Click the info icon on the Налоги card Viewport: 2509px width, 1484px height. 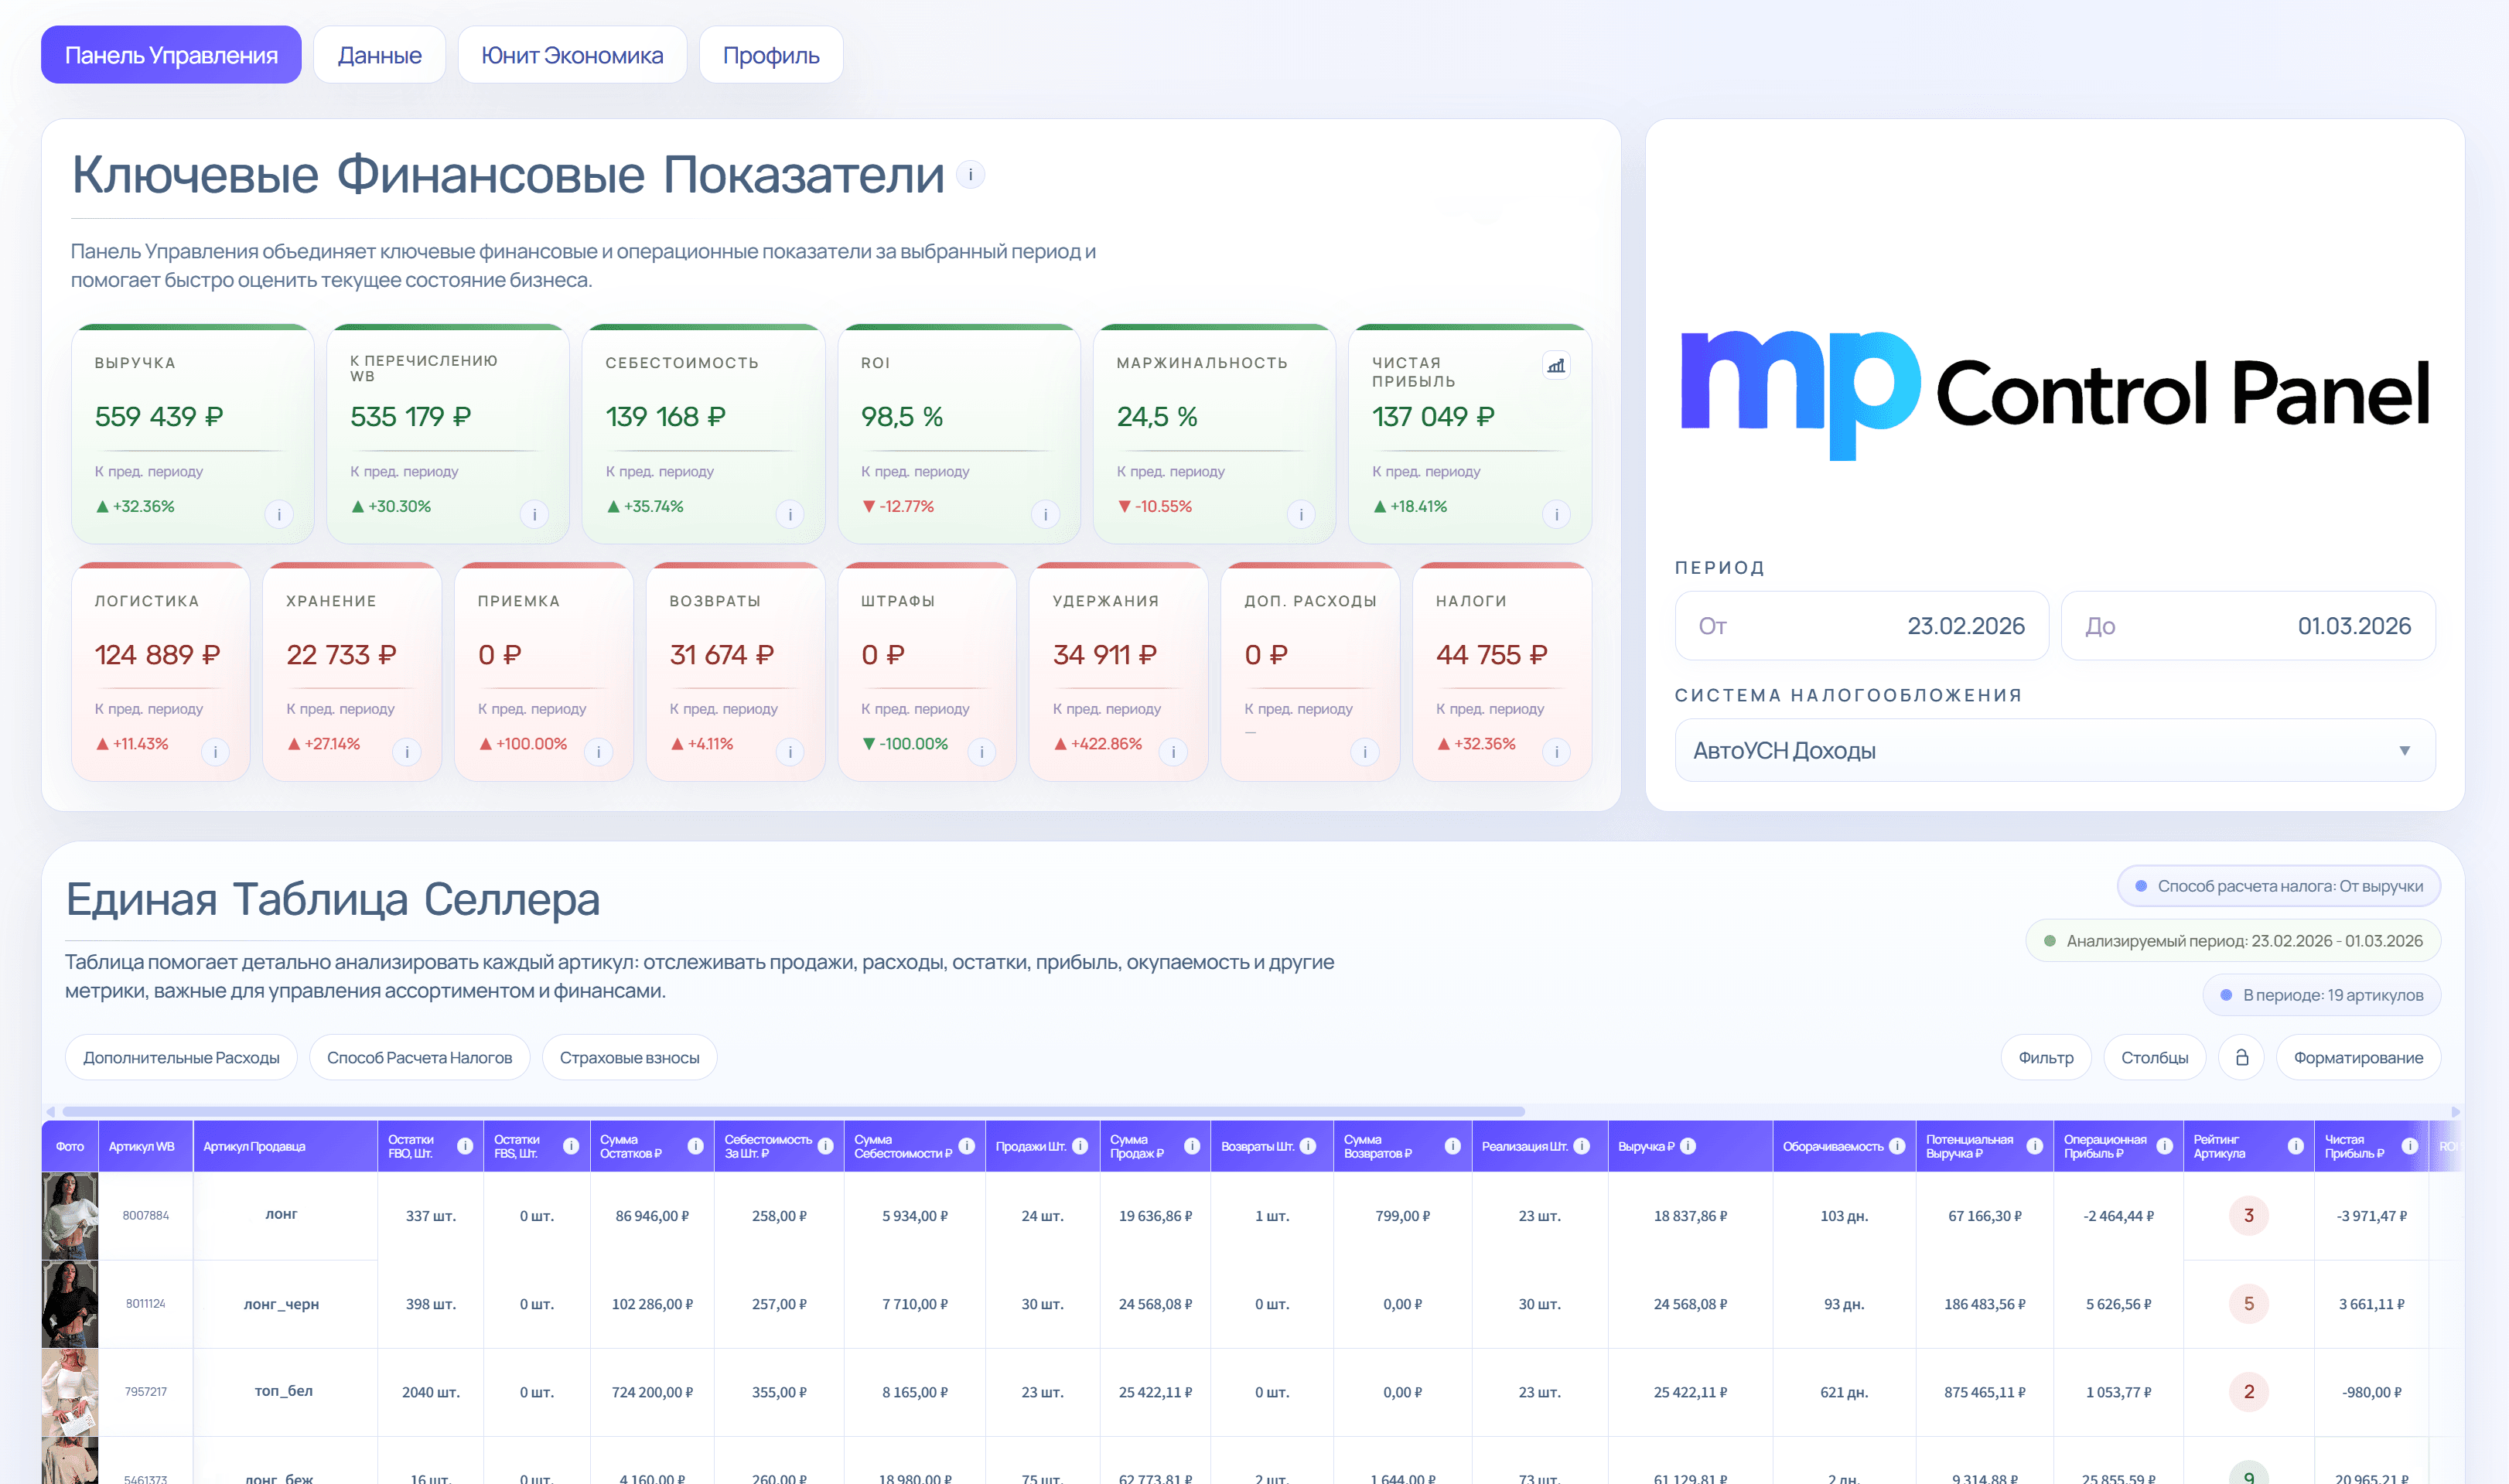[1556, 751]
